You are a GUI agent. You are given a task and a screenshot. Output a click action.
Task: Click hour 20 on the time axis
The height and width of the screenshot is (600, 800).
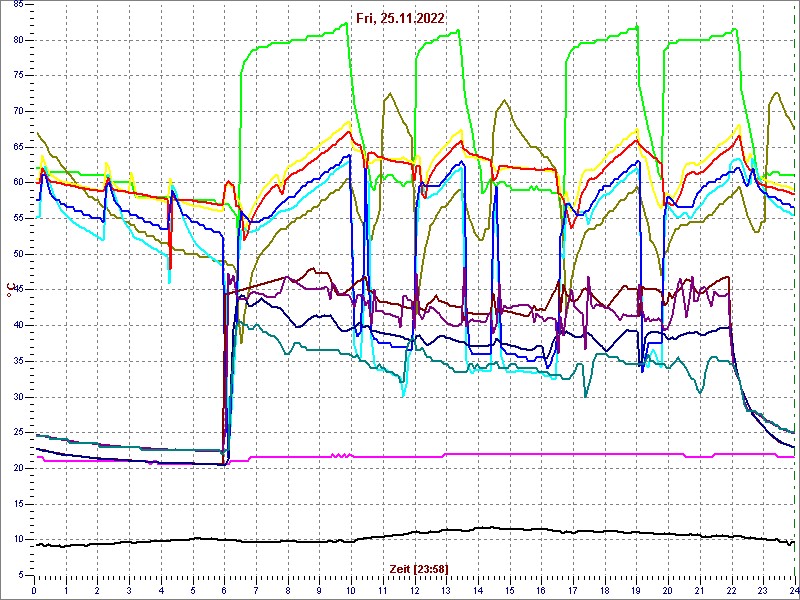[x=668, y=590]
